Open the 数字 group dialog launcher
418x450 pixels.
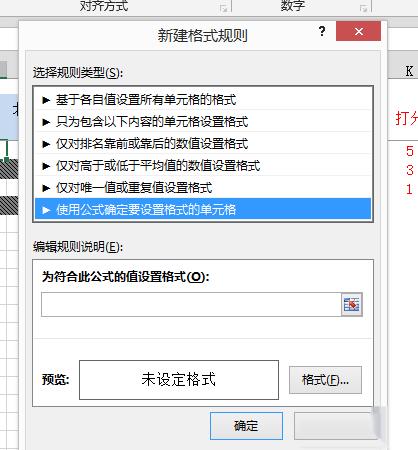(364, 9)
